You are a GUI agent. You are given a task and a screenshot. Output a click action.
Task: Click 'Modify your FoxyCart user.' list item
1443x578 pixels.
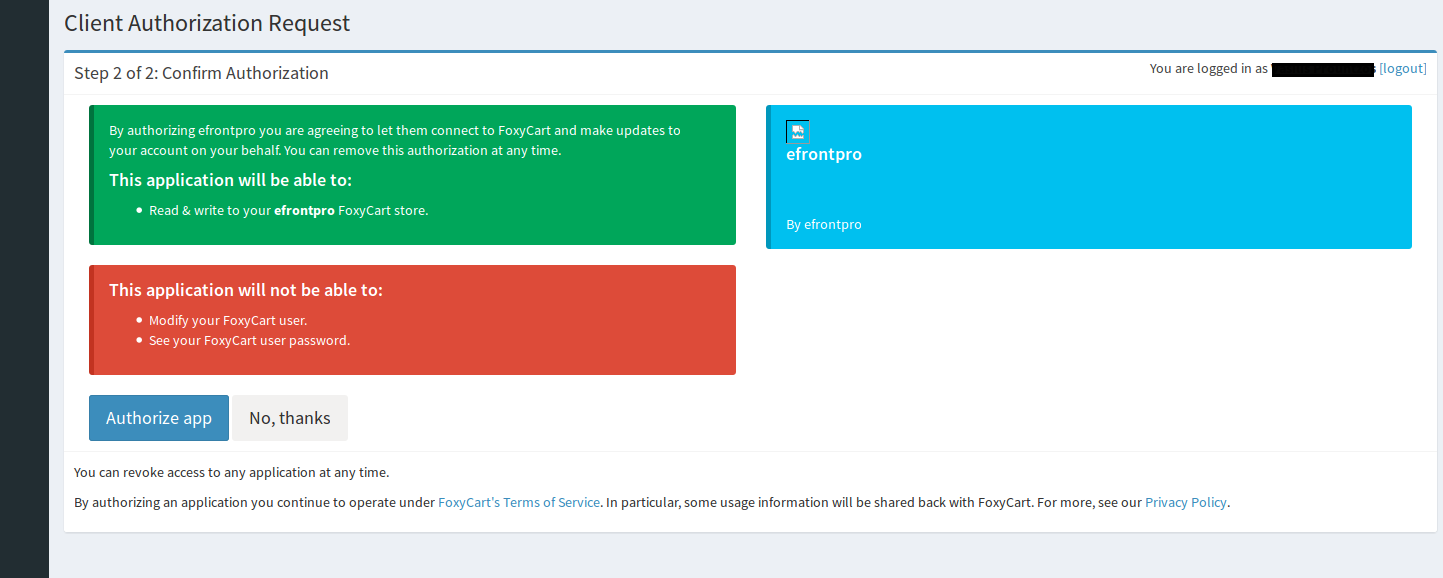click(228, 321)
